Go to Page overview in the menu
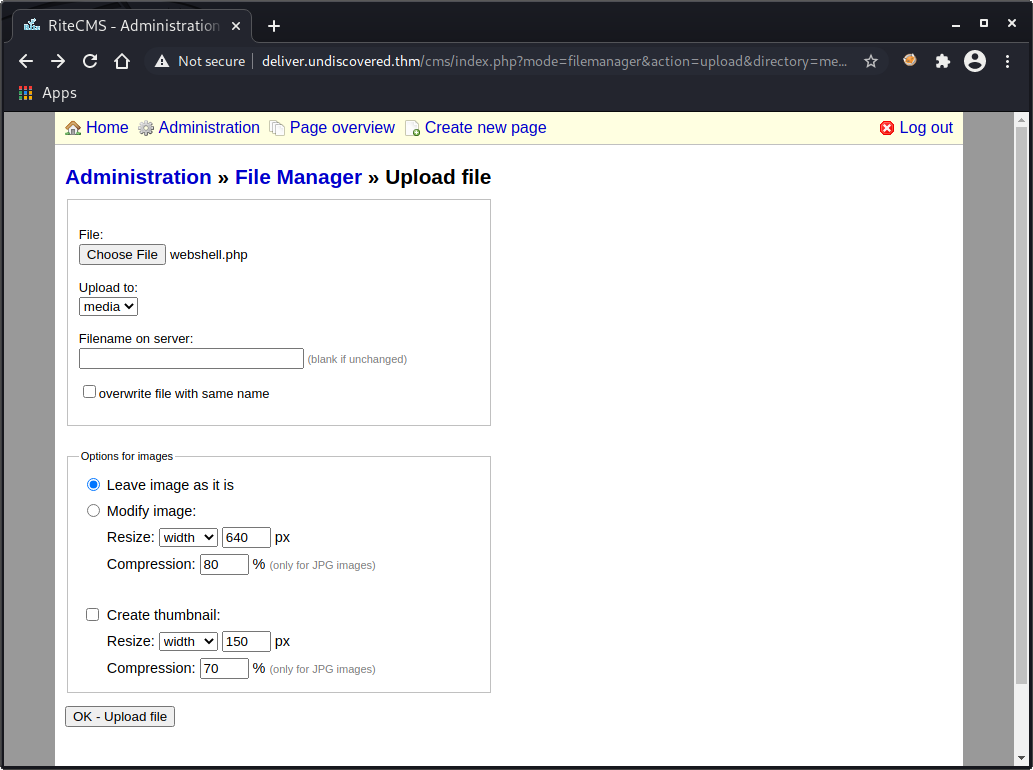The height and width of the screenshot is (770, 1033). click(341, 128)
